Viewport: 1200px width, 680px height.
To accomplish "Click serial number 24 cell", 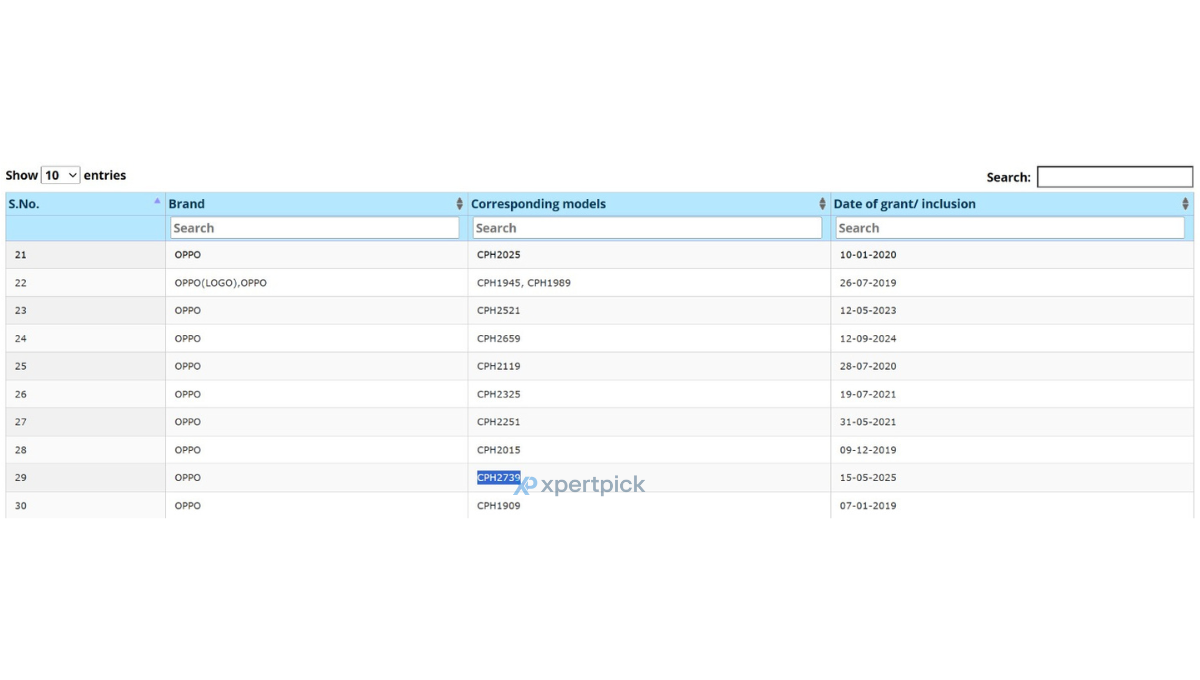I will click(85, 339).
